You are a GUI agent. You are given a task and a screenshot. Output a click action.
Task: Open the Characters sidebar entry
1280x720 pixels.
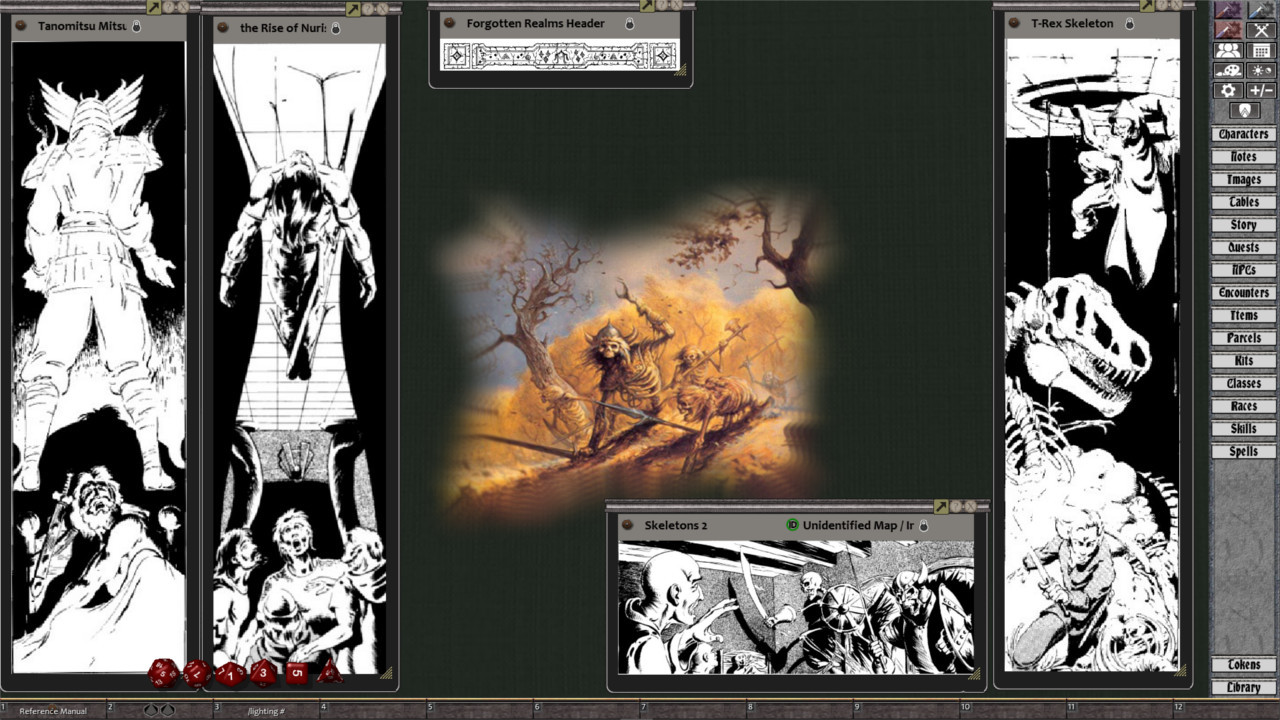tap(1242, 133)
